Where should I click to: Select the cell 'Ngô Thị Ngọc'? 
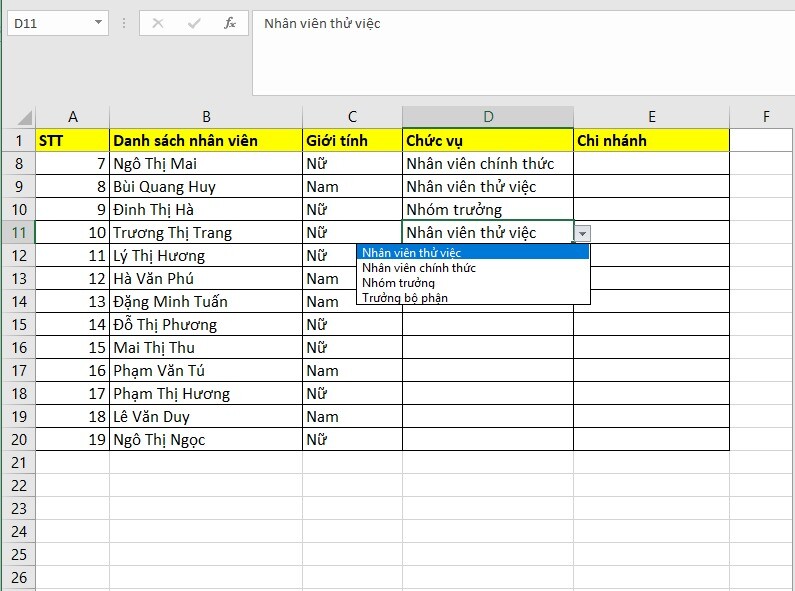(206, 439)
